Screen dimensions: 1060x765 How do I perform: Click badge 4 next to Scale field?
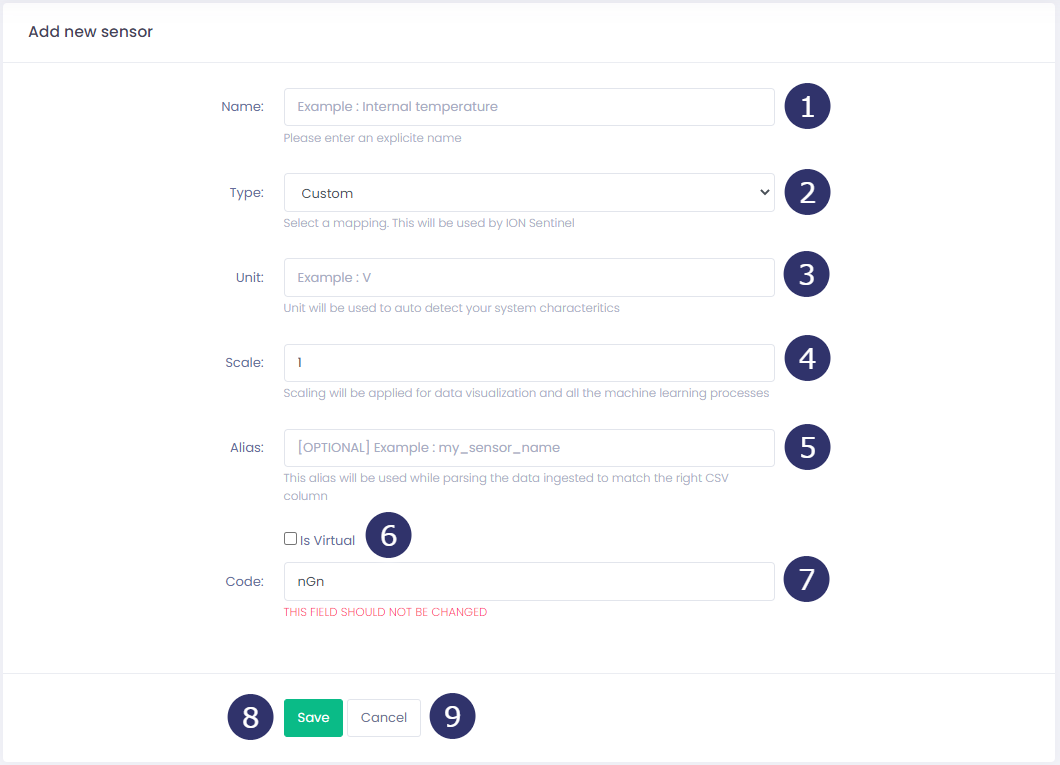(x=807, y=362)
